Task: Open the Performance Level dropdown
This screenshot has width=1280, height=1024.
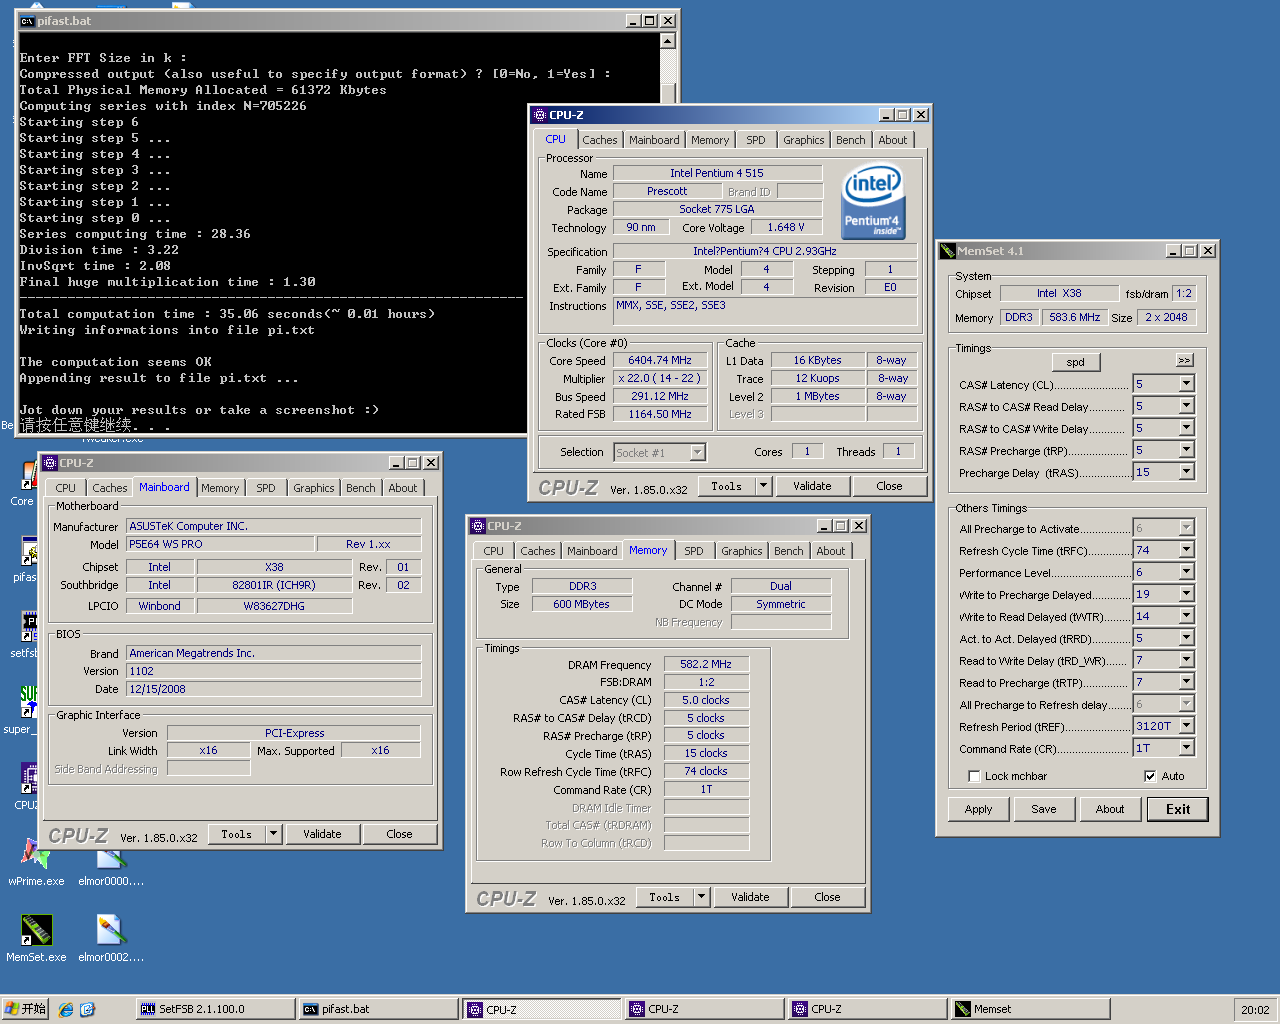Action: [1186, 572]
